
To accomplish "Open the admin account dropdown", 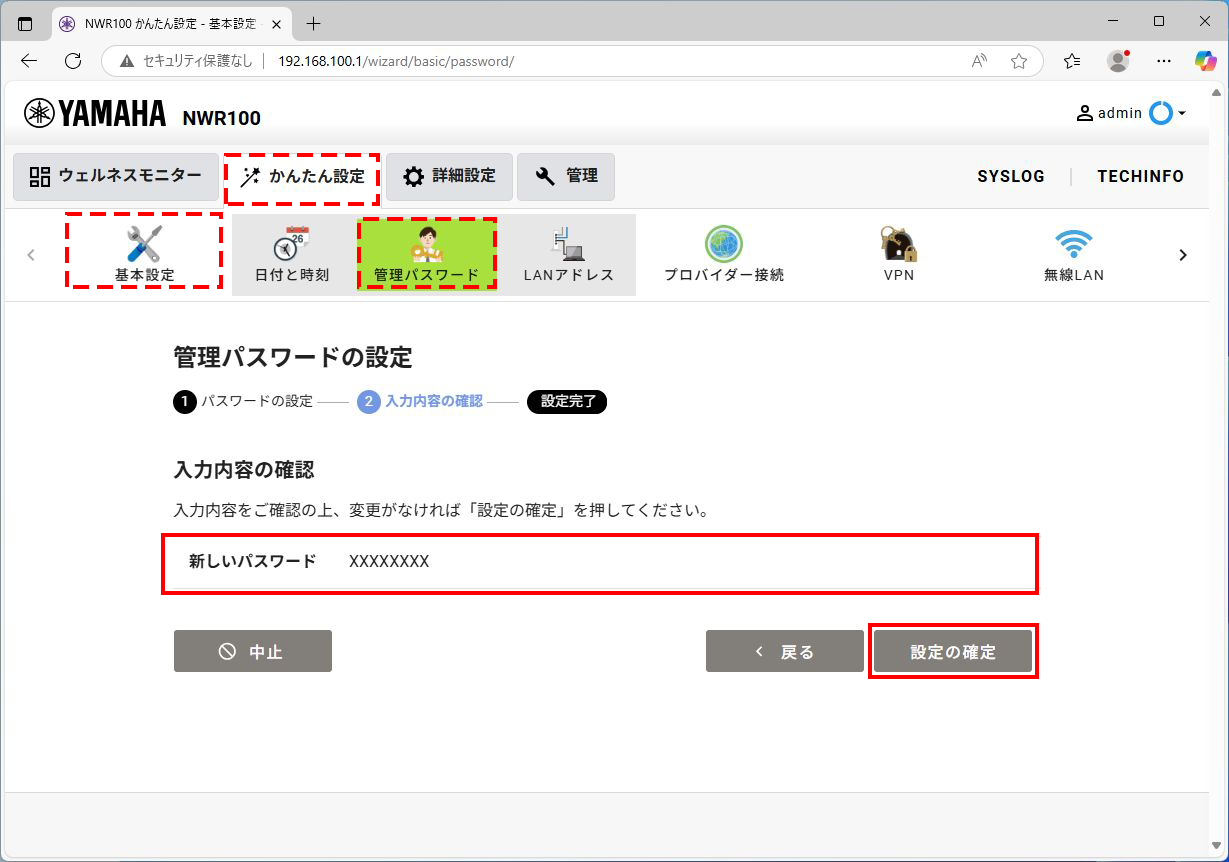I will [x=1131, y=113].
